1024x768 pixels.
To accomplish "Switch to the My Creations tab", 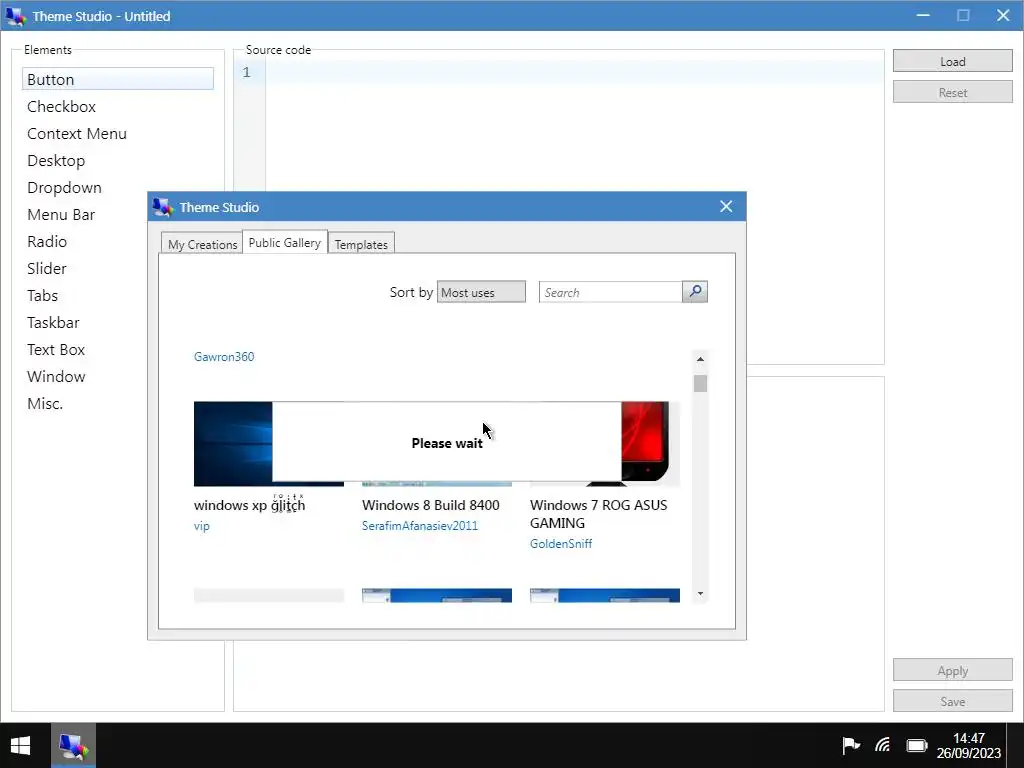I will tap(202, 244).
